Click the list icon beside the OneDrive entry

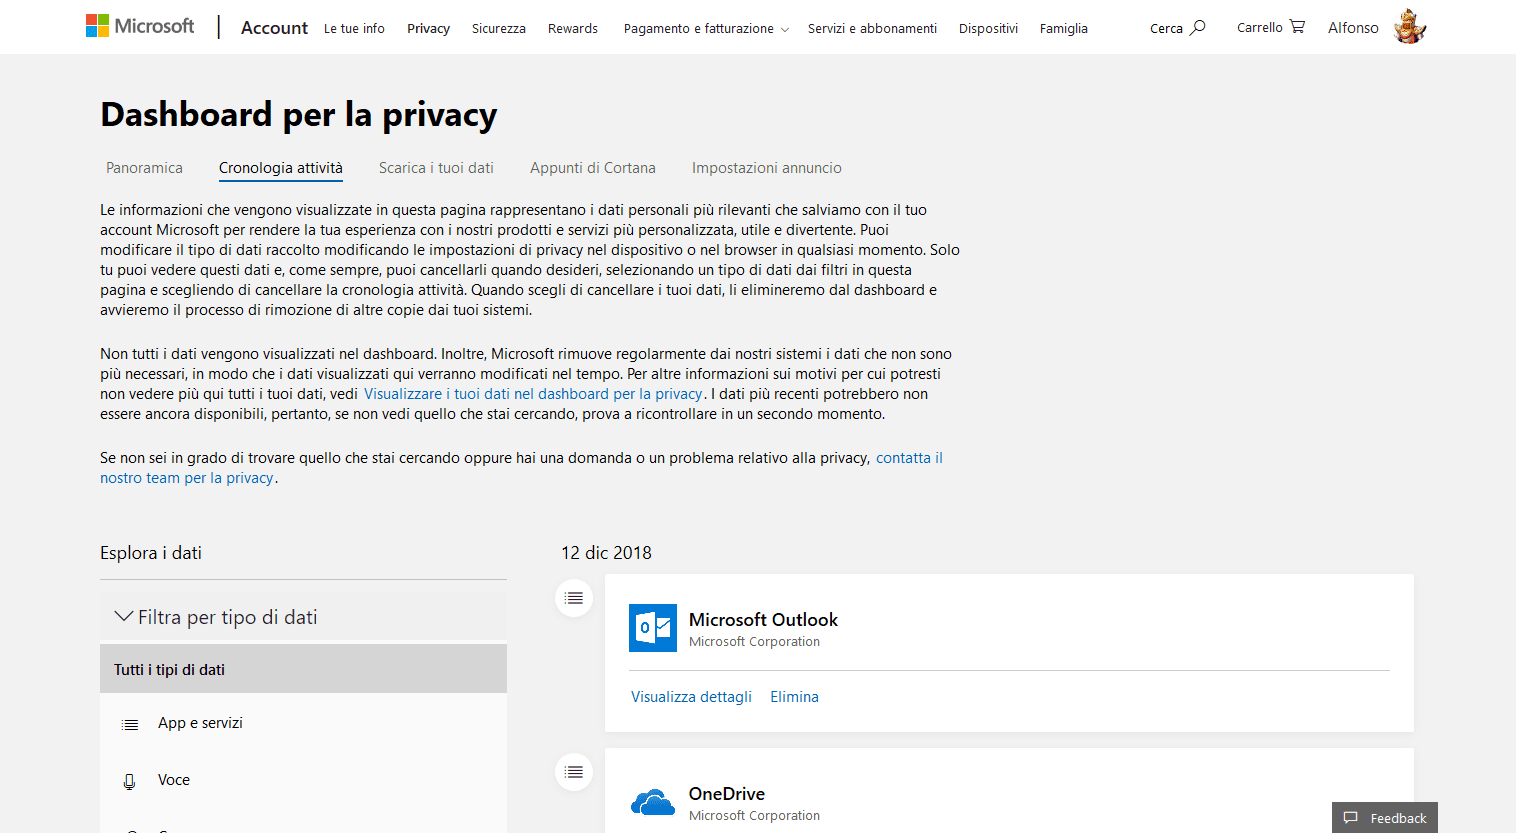tap(574, 772)
